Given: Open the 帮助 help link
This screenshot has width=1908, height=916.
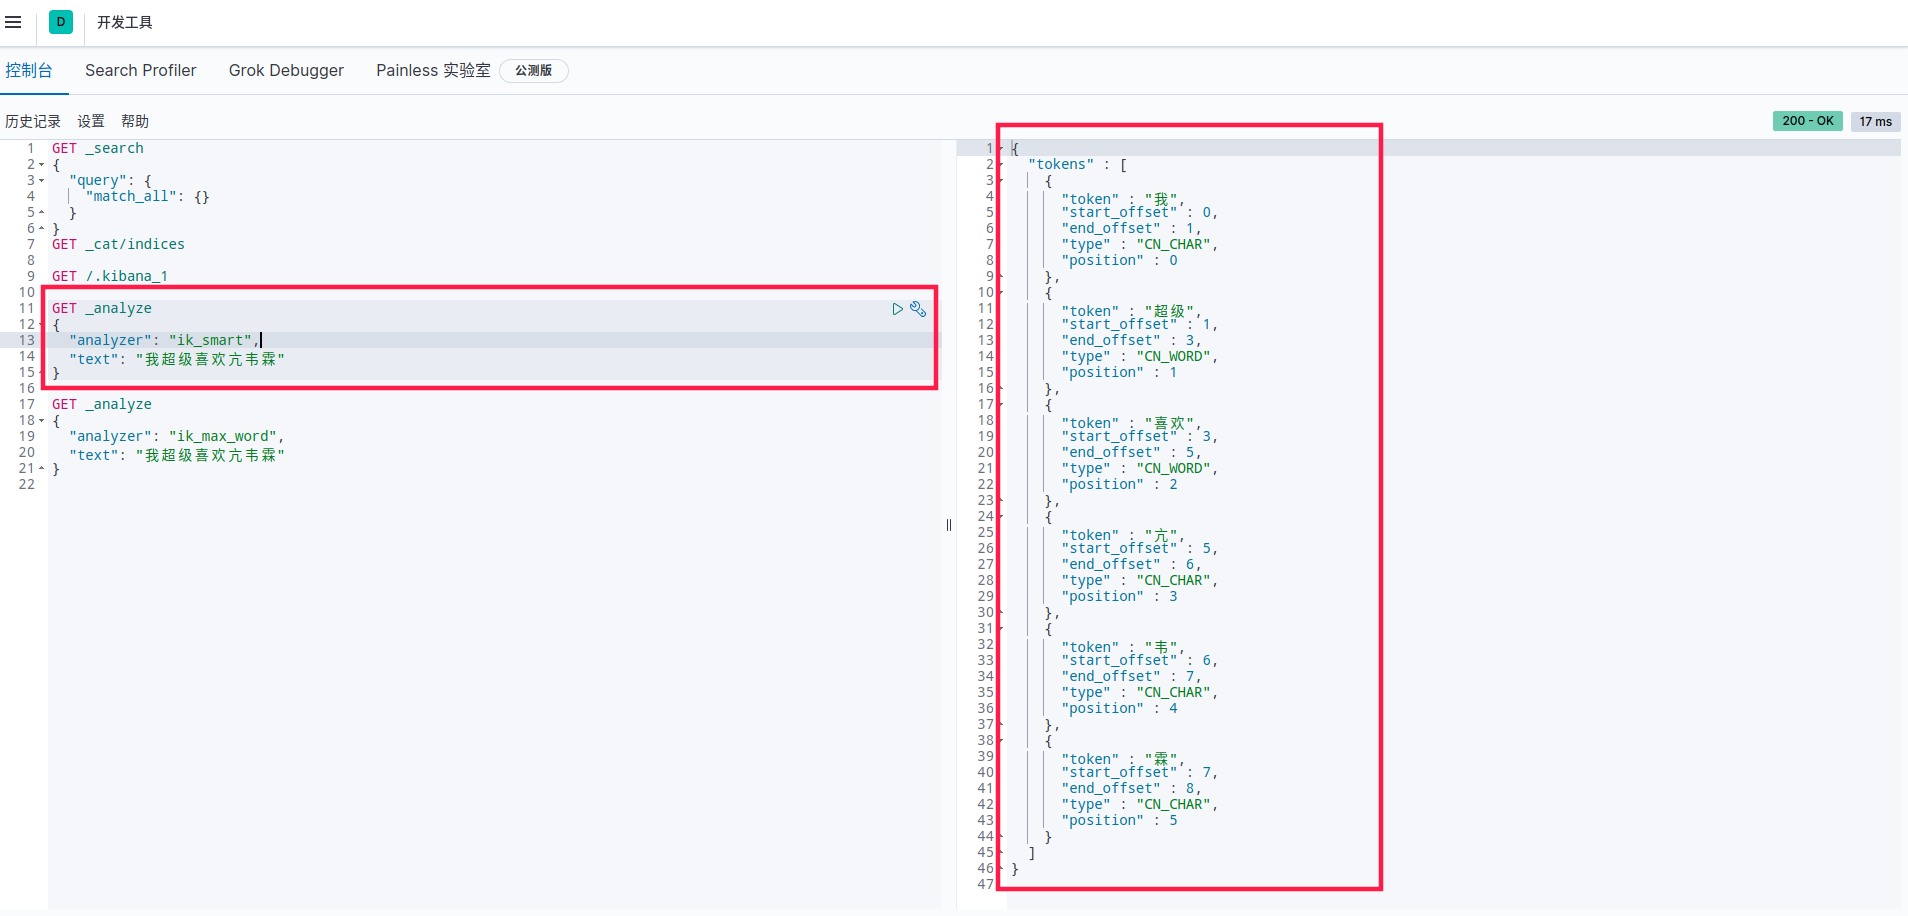Looking at the screenshot, I should (135, 121).
